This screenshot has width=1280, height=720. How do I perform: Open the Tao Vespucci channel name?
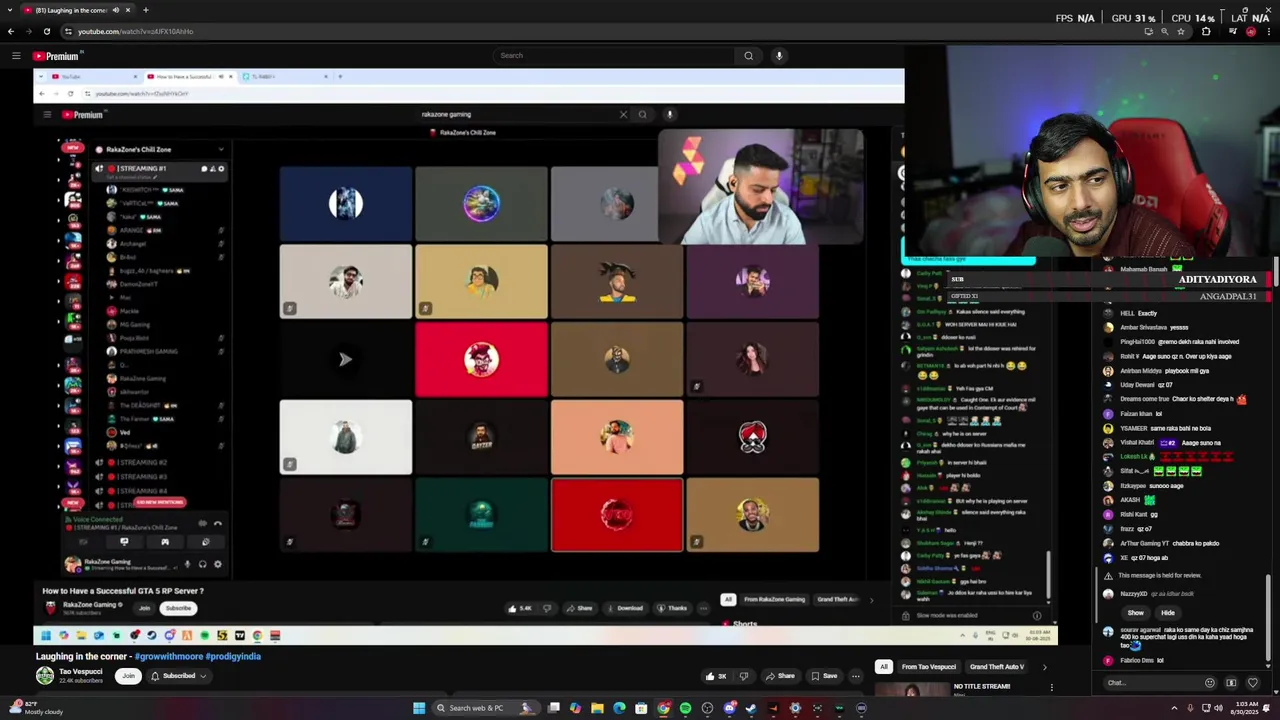[x=80, y=672]
